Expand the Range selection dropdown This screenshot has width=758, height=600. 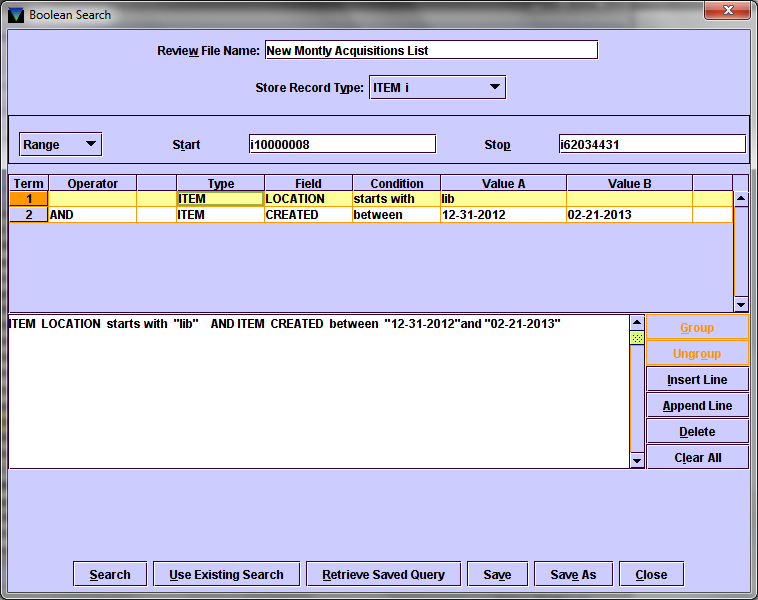tap(61, 145)
